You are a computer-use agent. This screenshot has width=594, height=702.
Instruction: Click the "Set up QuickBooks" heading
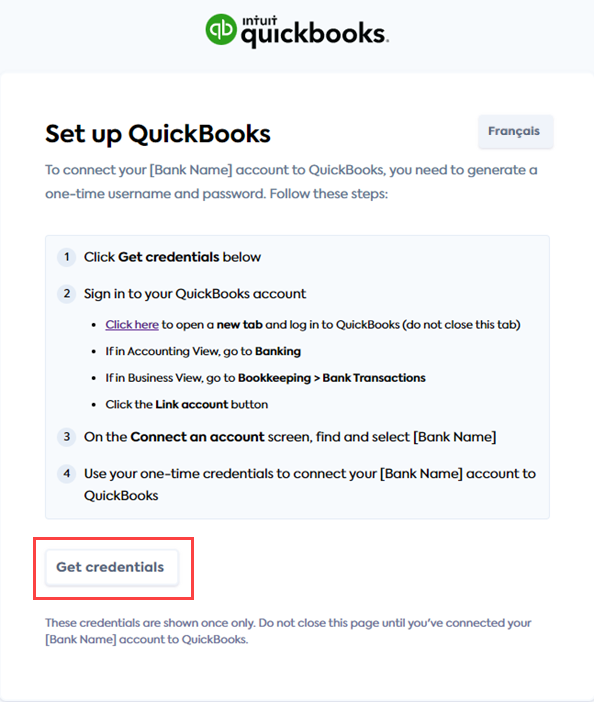point(158,134)
